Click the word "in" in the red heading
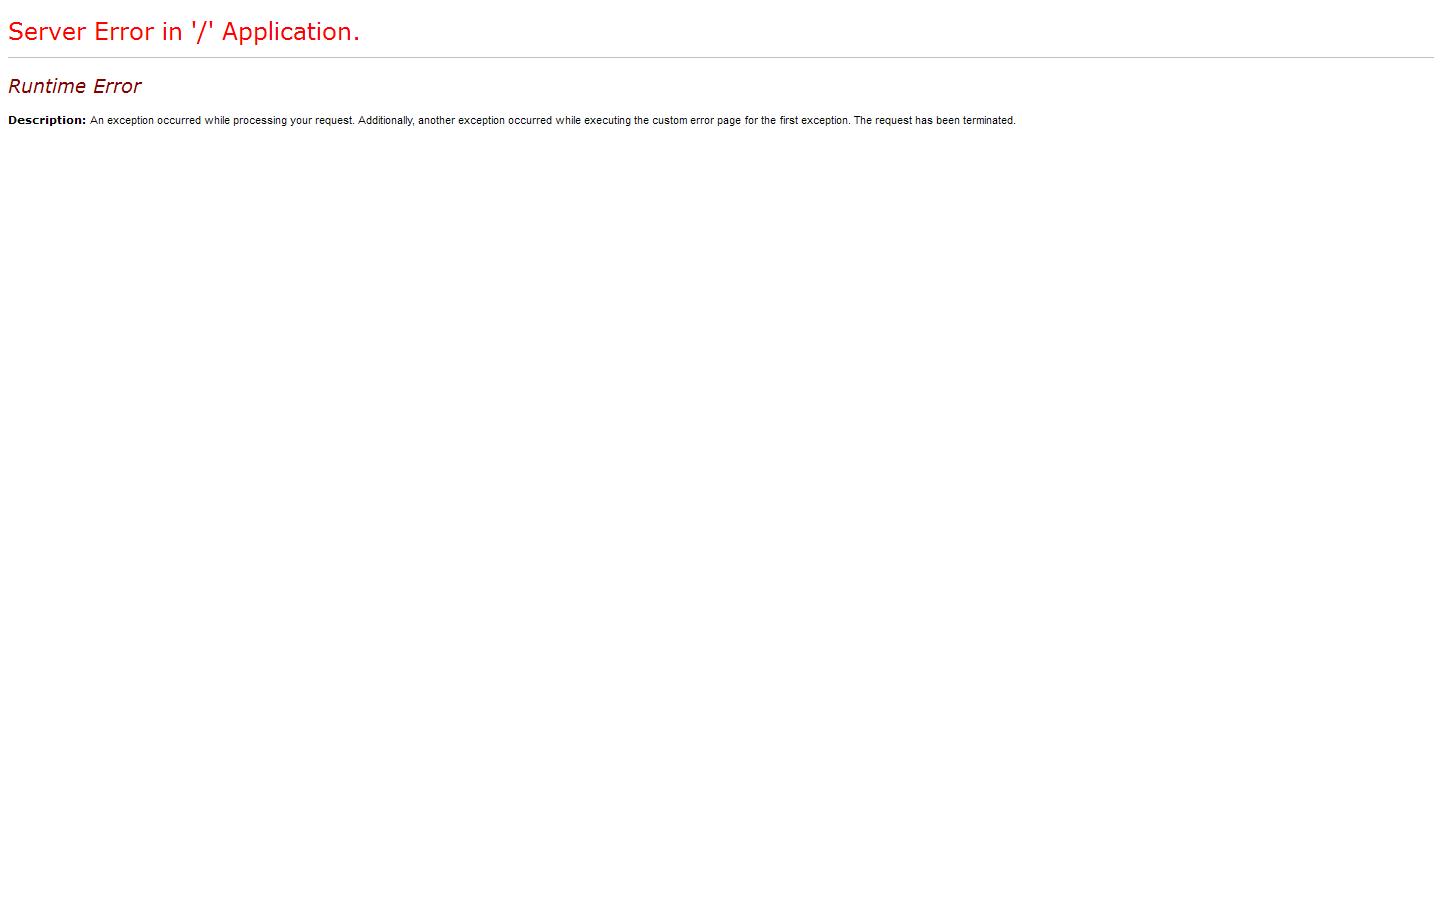The width and height of the screenshot is (1440, 900). click(172, 32)
